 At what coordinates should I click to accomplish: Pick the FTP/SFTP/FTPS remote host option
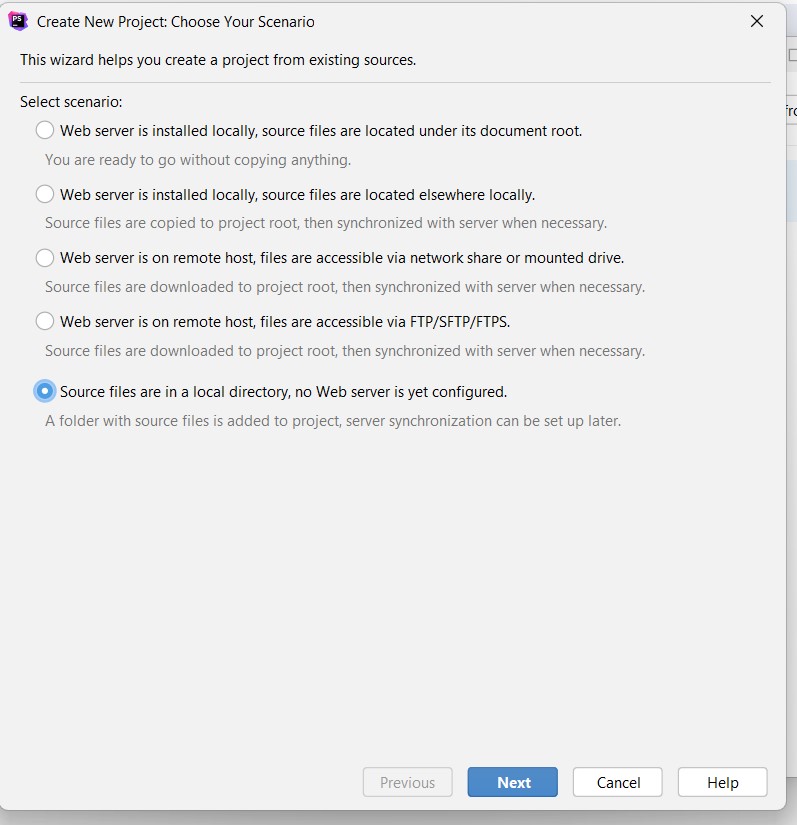45,321
